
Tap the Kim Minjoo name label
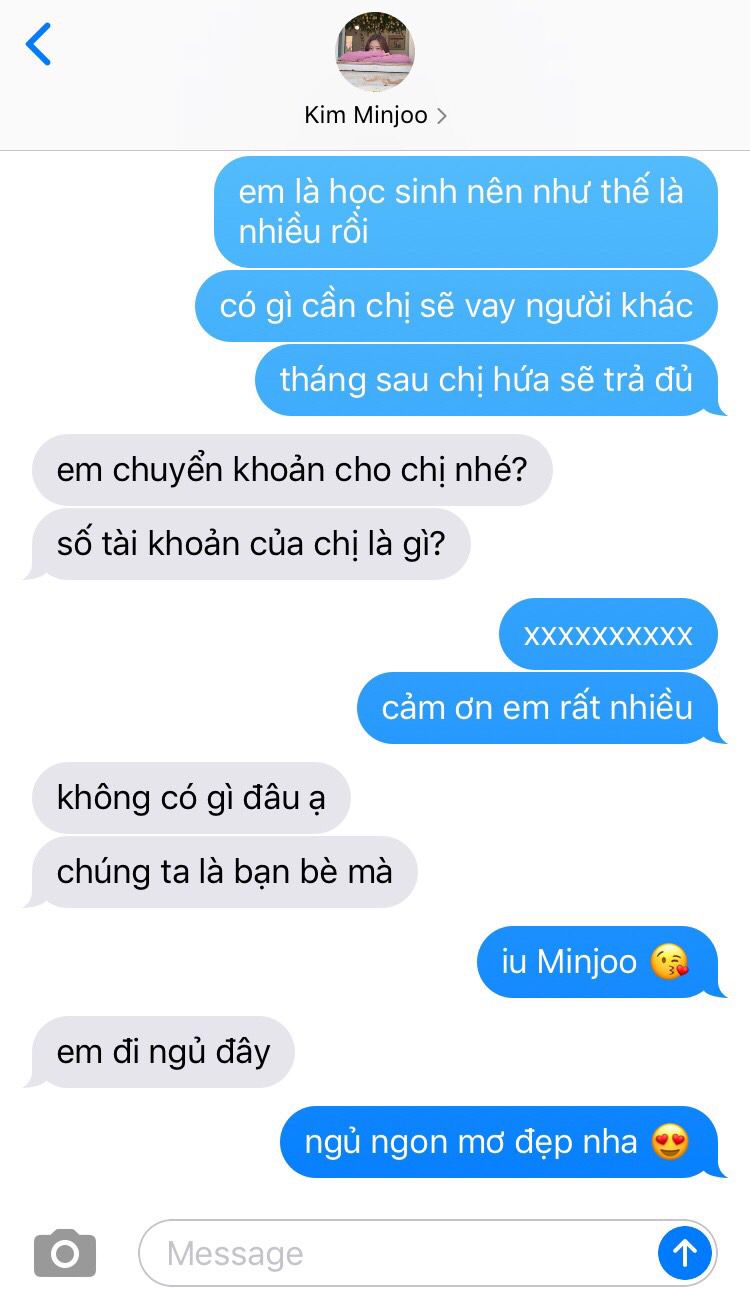point(366,115)
